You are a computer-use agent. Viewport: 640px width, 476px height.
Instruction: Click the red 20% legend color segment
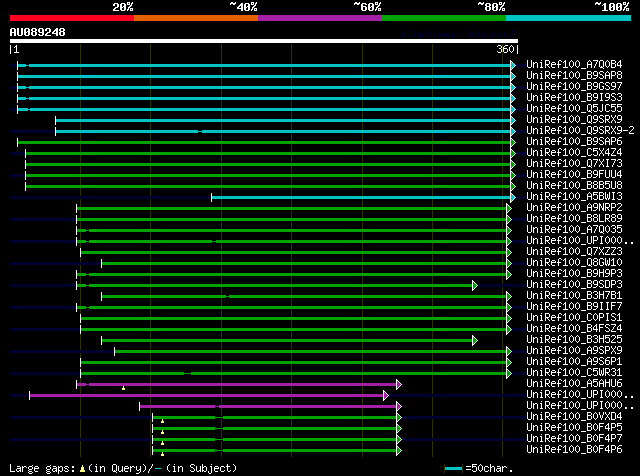pos(72,18)
